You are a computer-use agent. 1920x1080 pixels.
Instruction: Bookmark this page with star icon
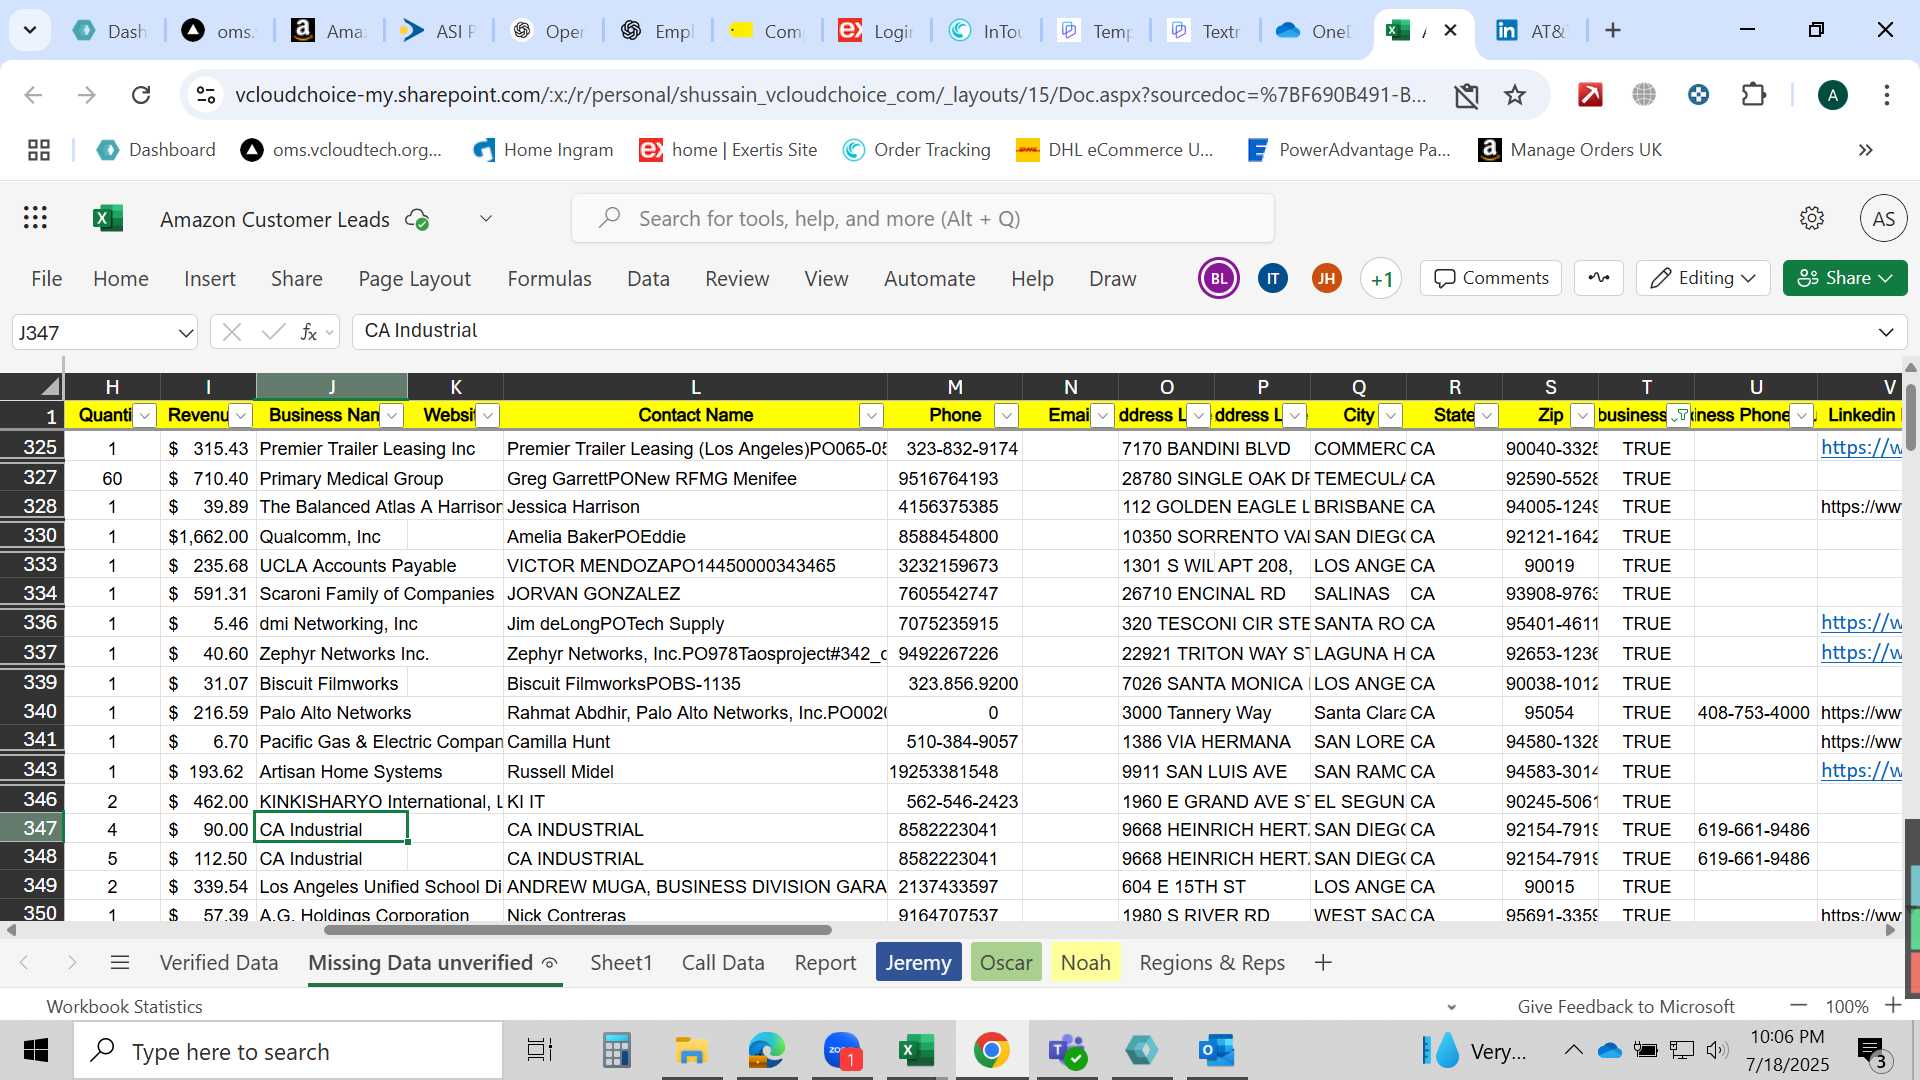(1515, 95)
